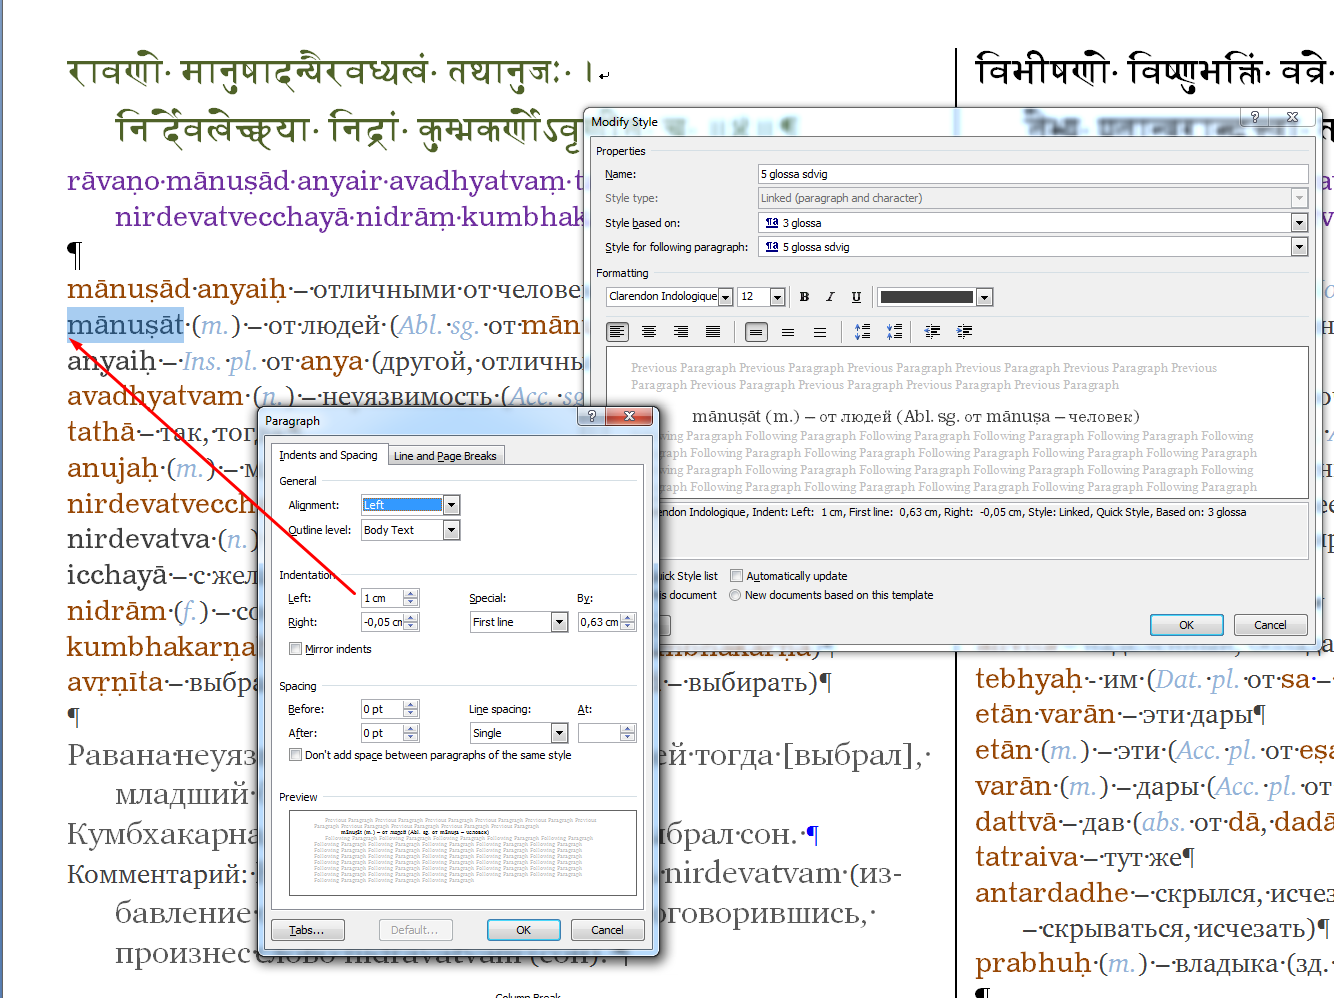1334x998 pixels.
Task: Open font size 12 dropdown
Action: pyautogui.click(x=777, y=297)
